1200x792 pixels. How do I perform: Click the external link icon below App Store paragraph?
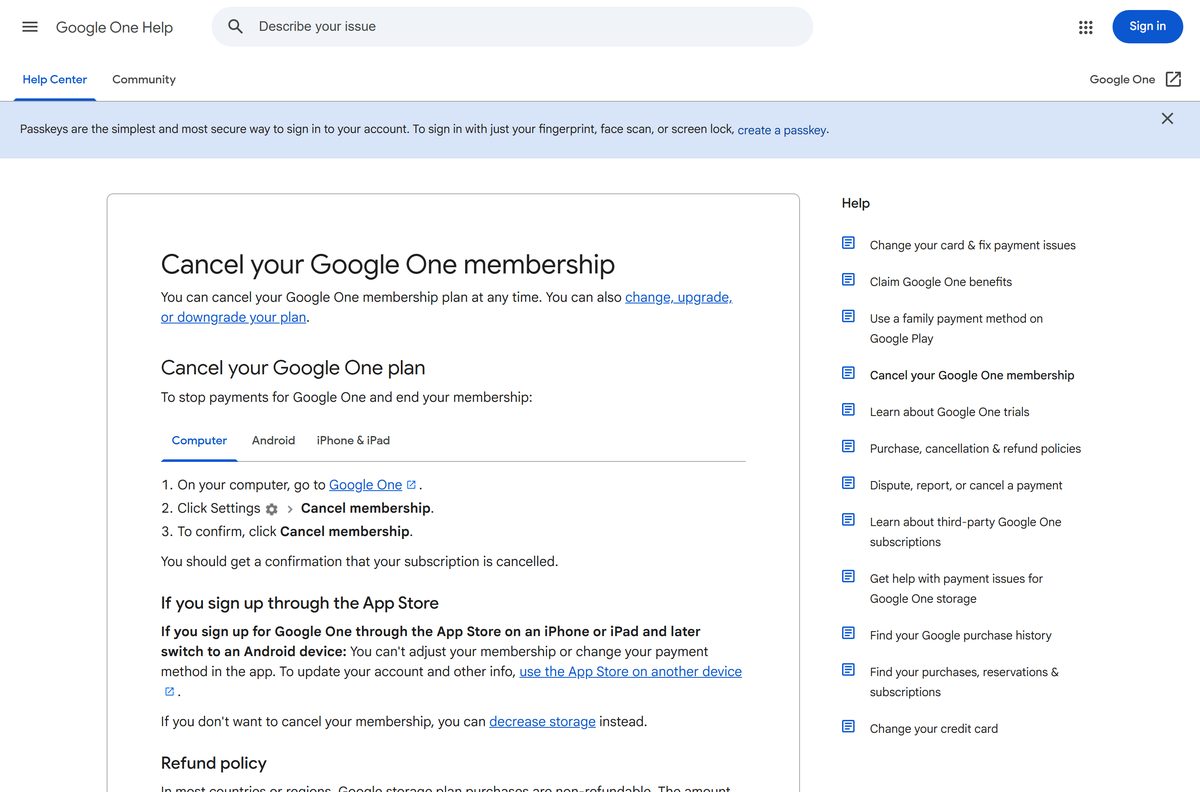point(169,692)
